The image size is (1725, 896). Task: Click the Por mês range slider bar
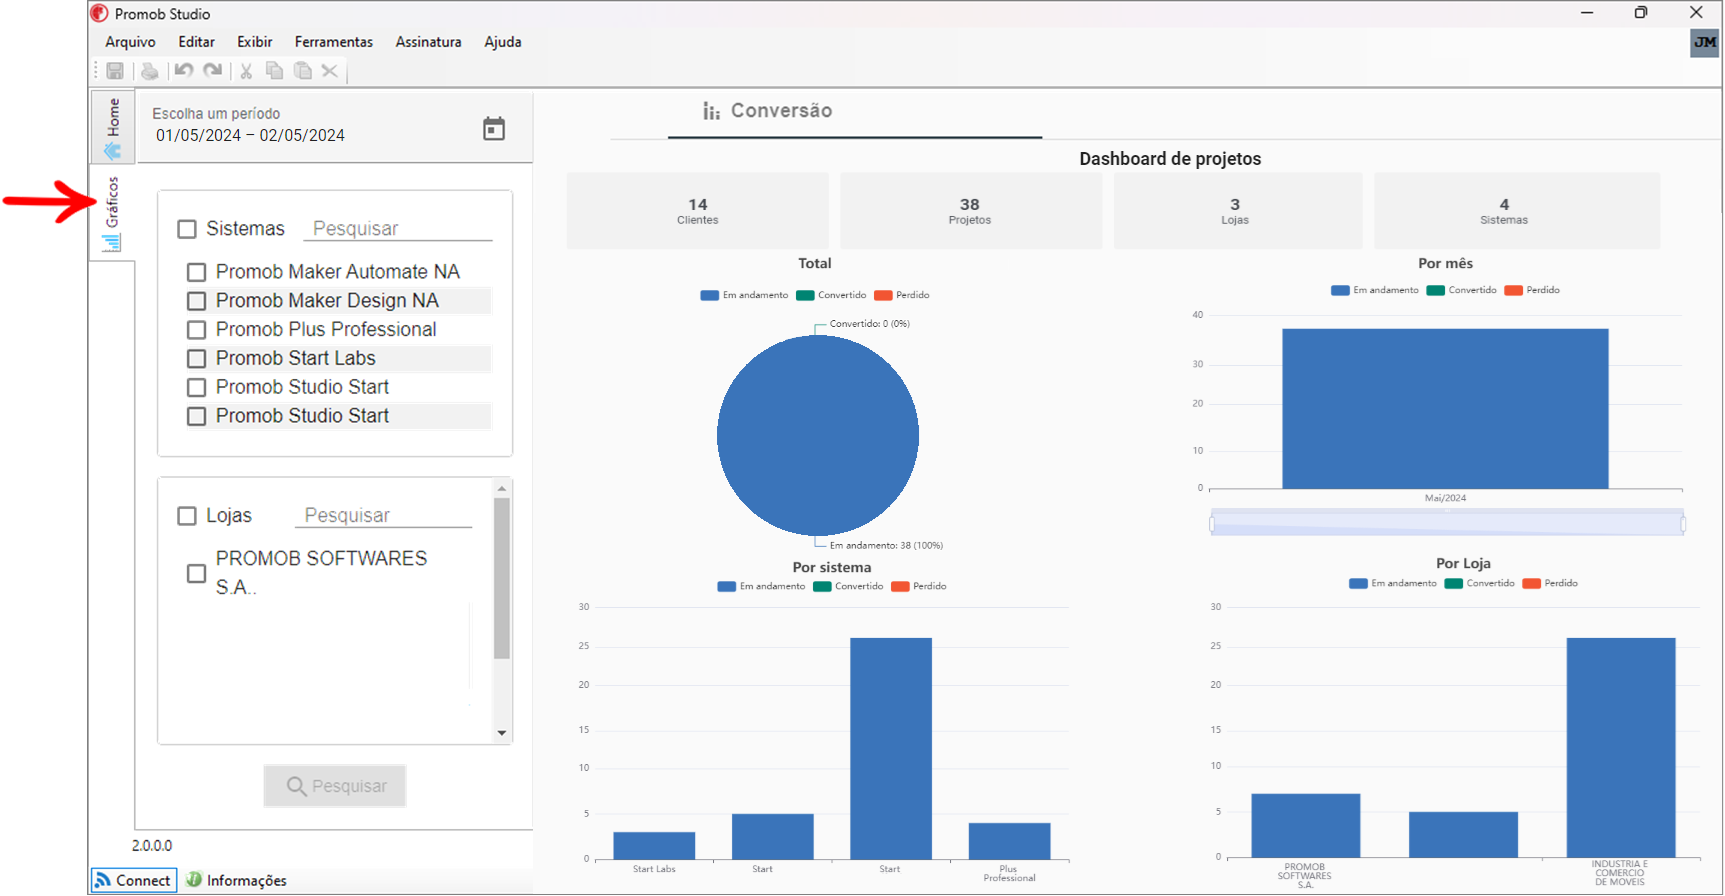click(x=1447, y=523)
